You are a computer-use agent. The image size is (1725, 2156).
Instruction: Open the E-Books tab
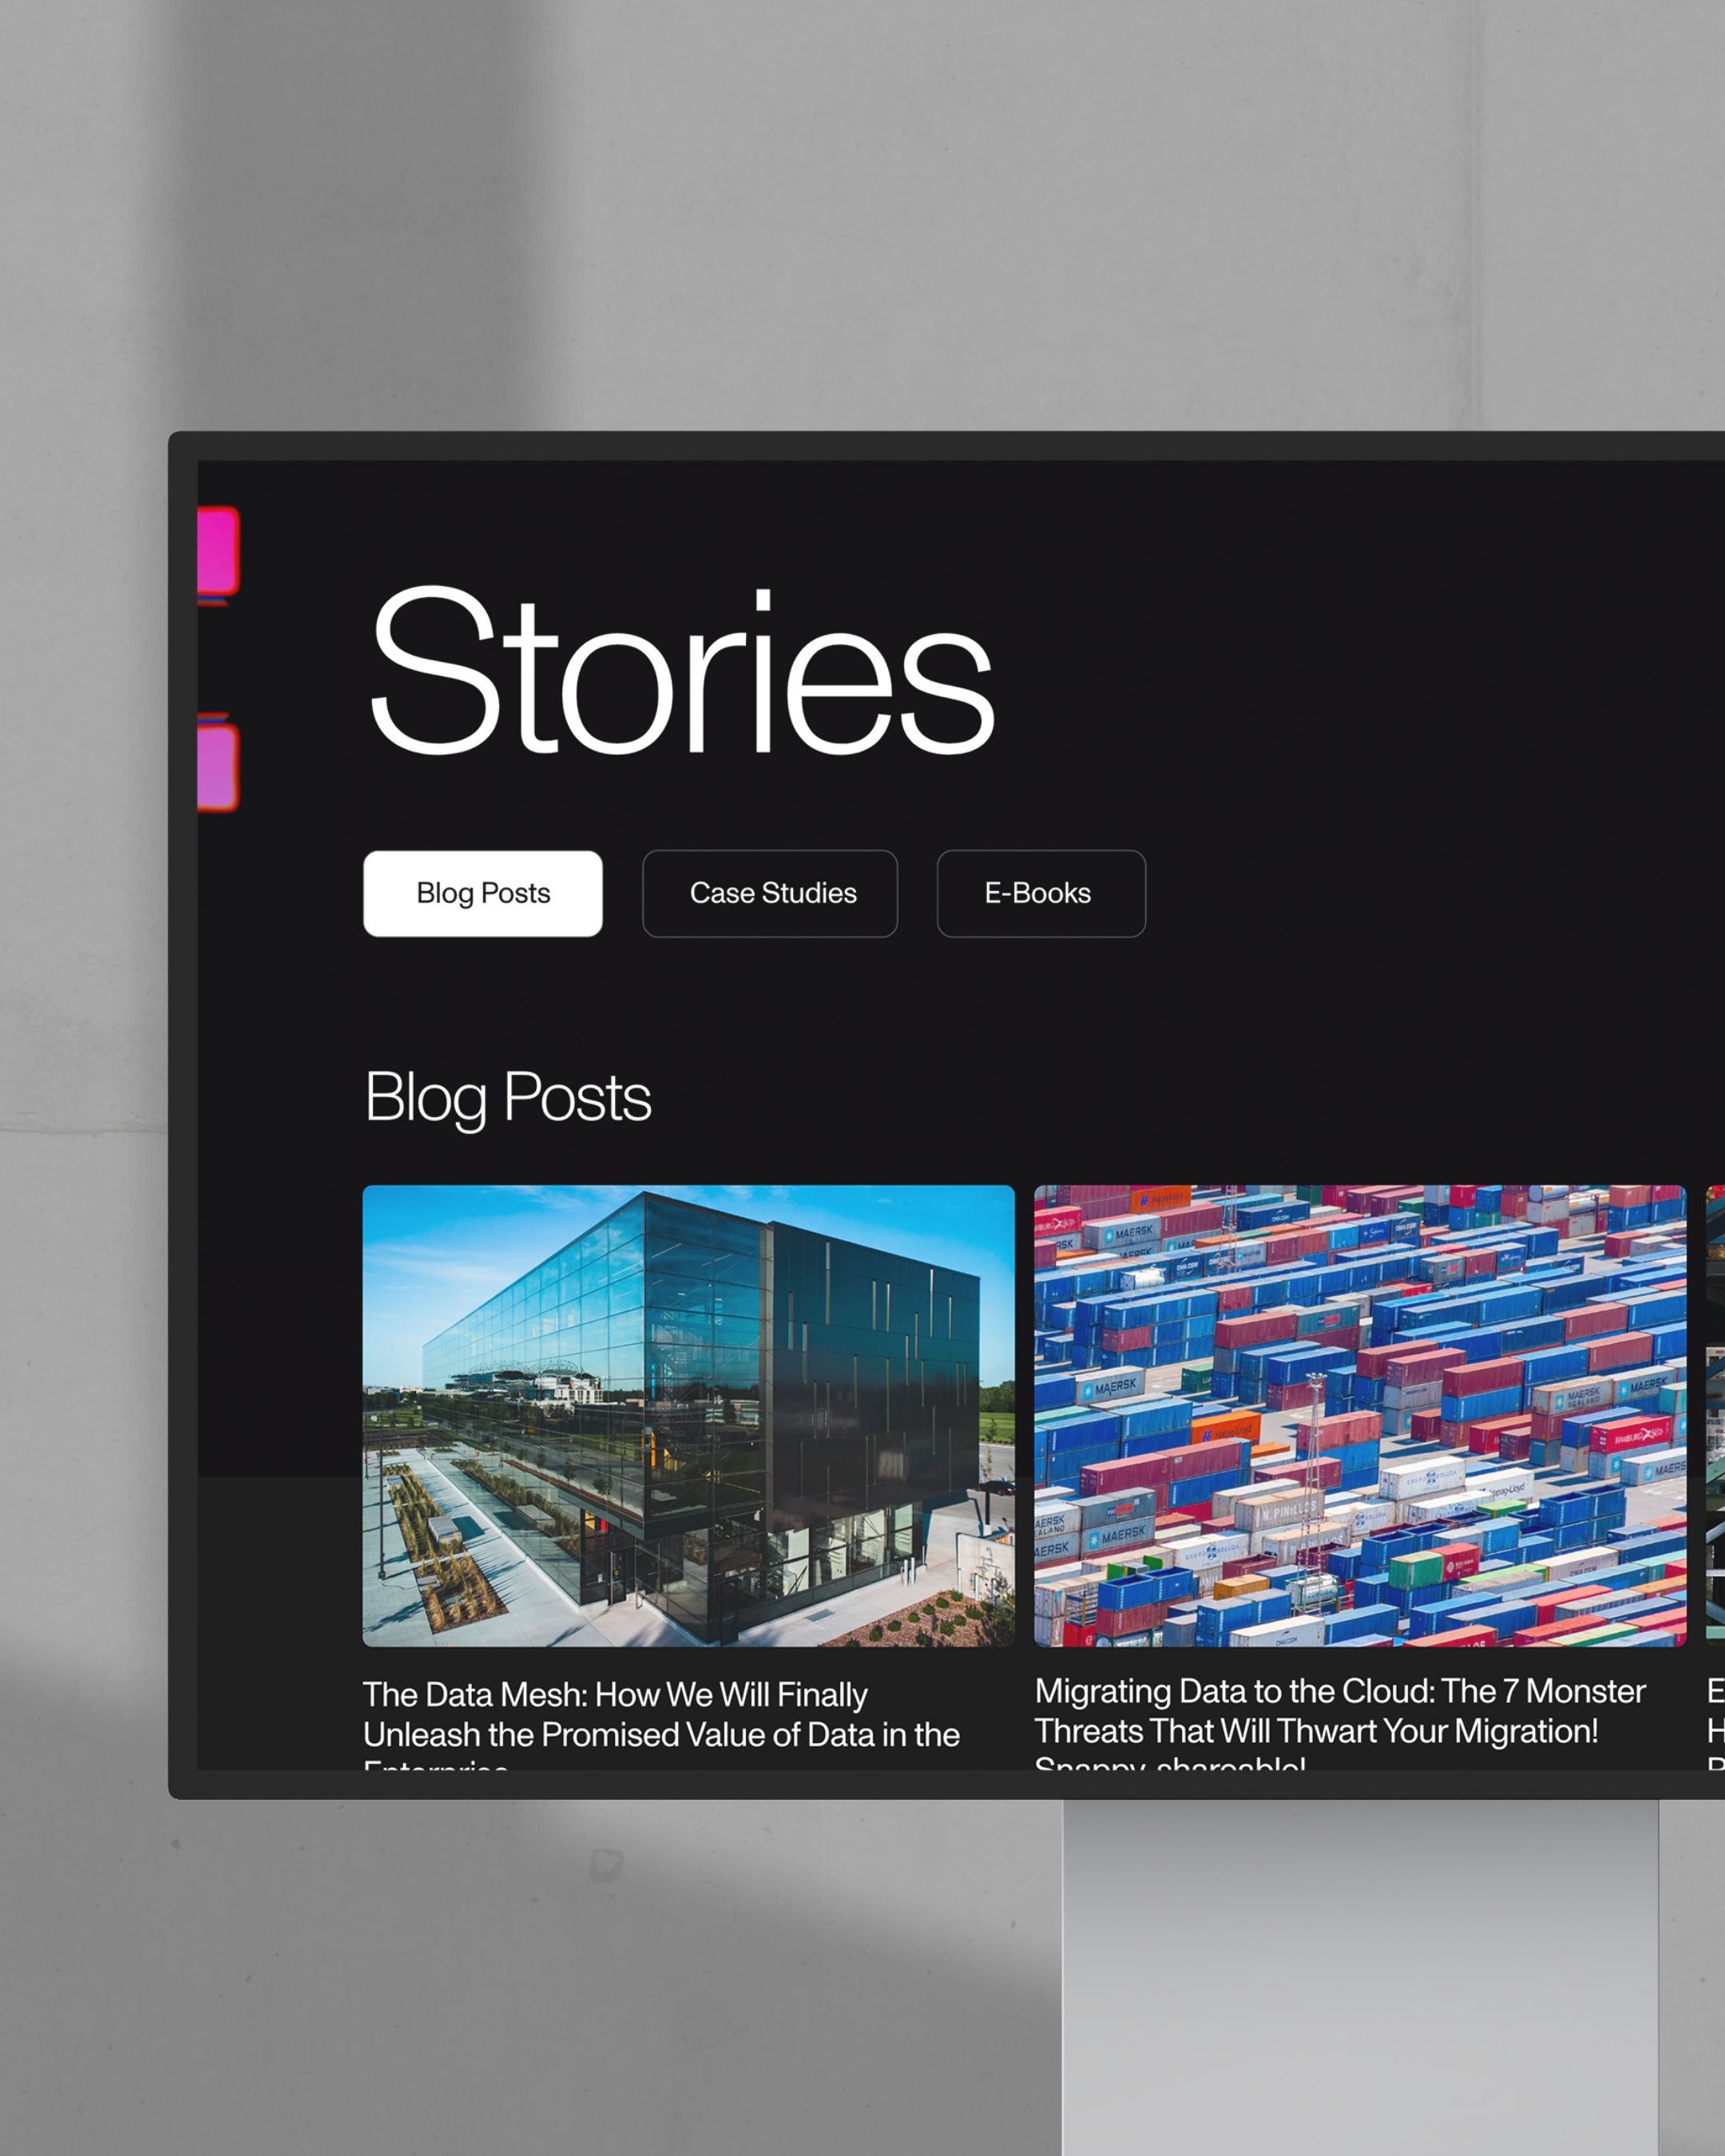click(x=1041, y=893)
